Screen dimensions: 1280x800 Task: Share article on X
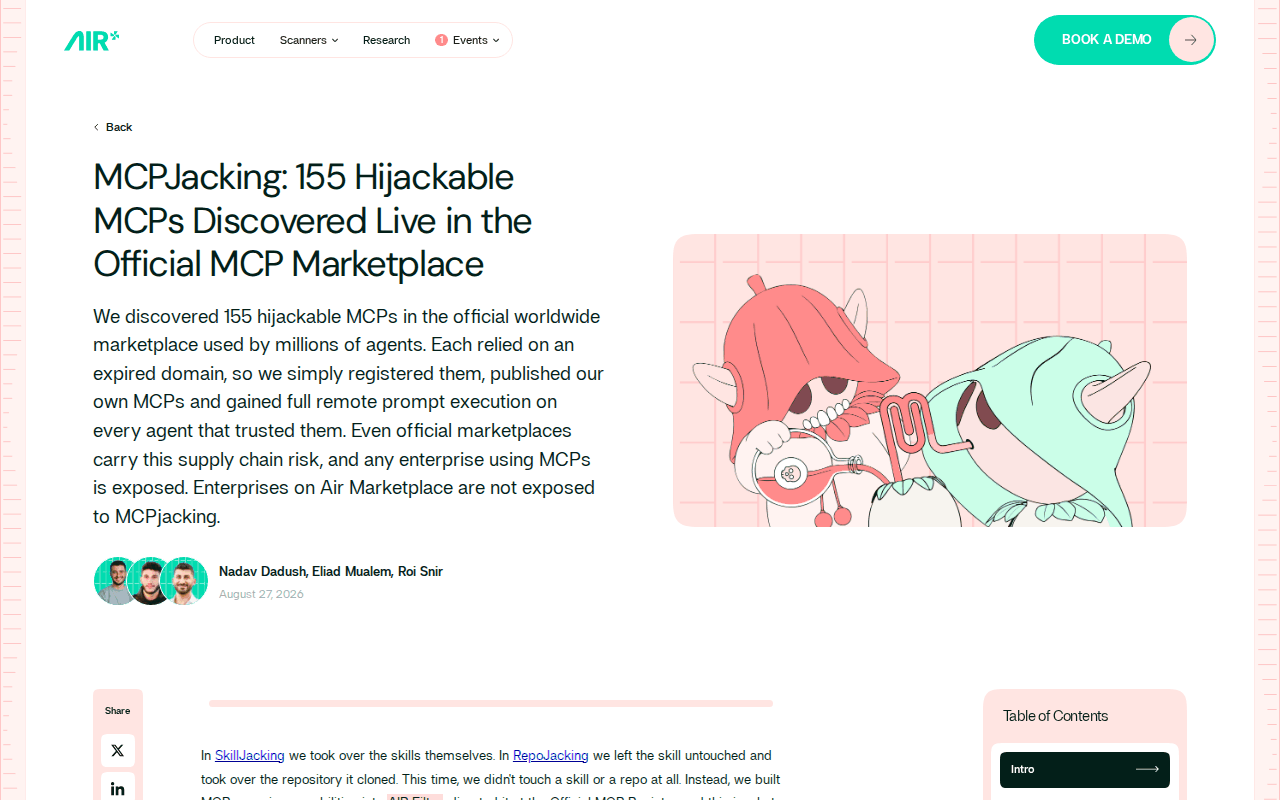coord(117,750)
